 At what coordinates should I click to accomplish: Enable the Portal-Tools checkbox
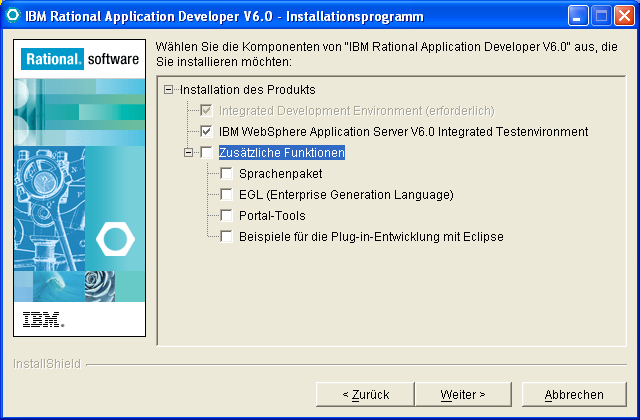226,215
